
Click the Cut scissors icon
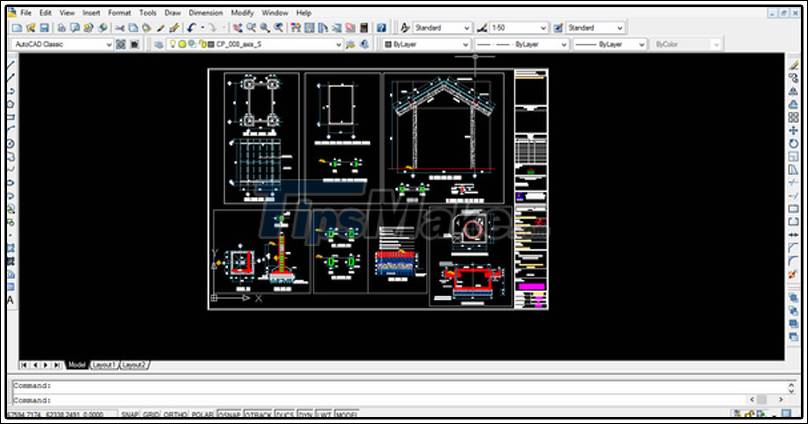coord(120,28)
